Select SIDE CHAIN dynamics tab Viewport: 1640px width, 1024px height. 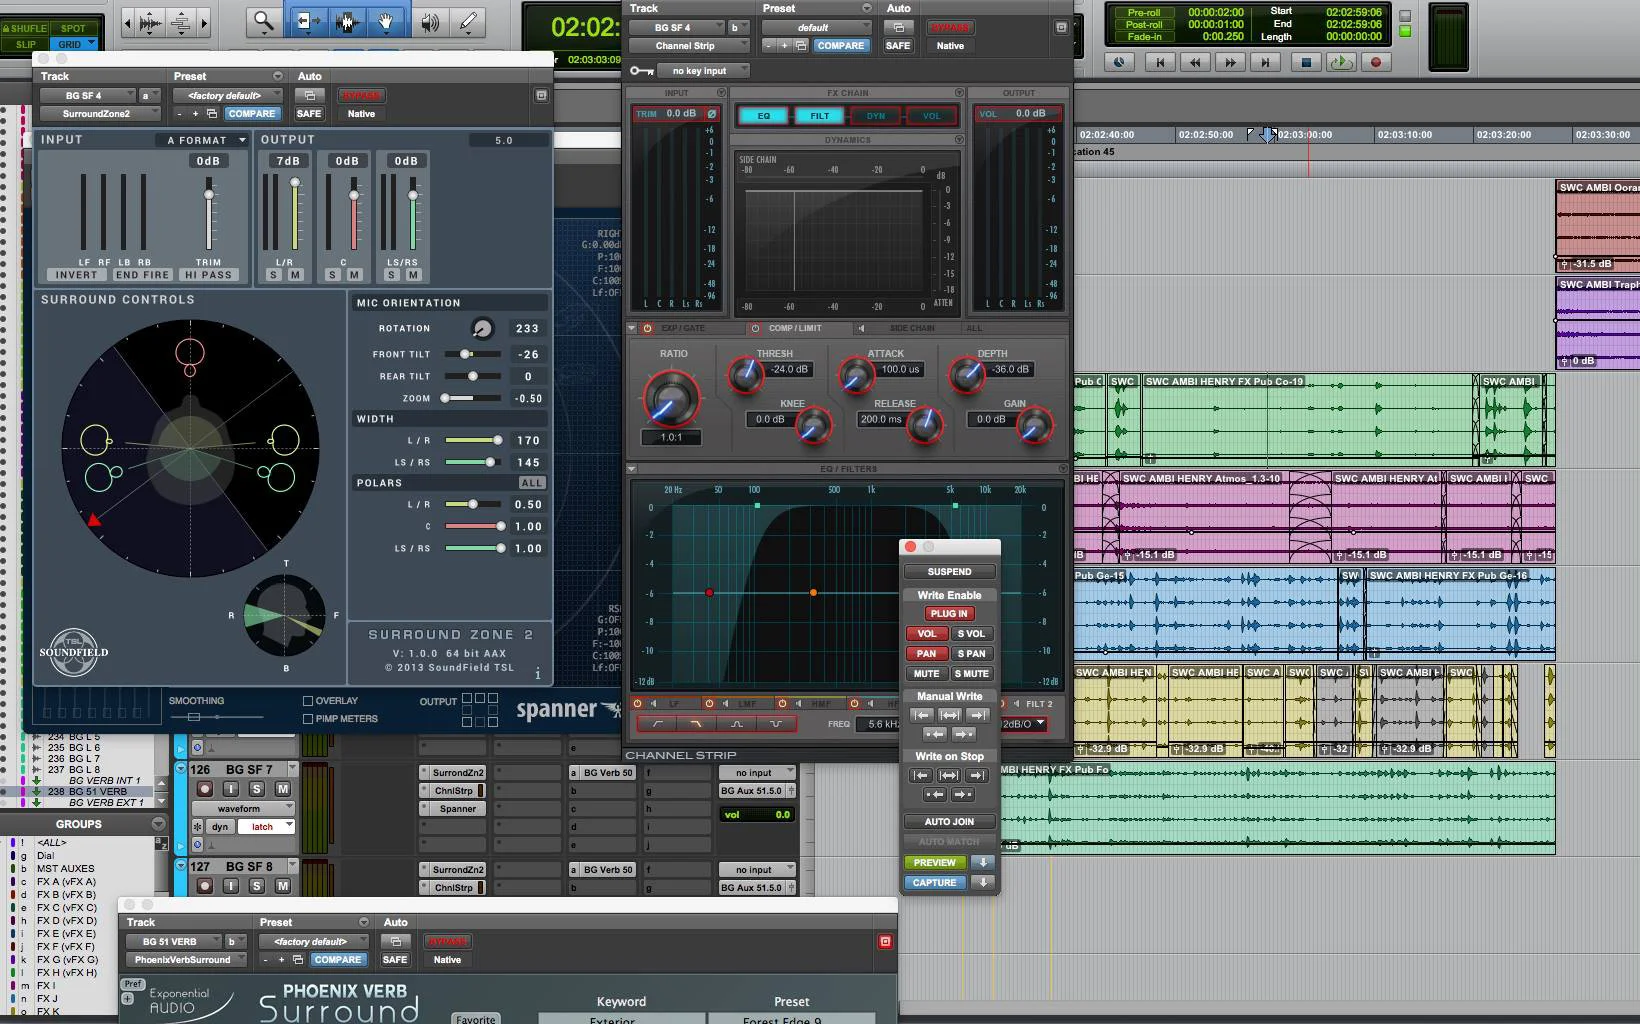911,328
